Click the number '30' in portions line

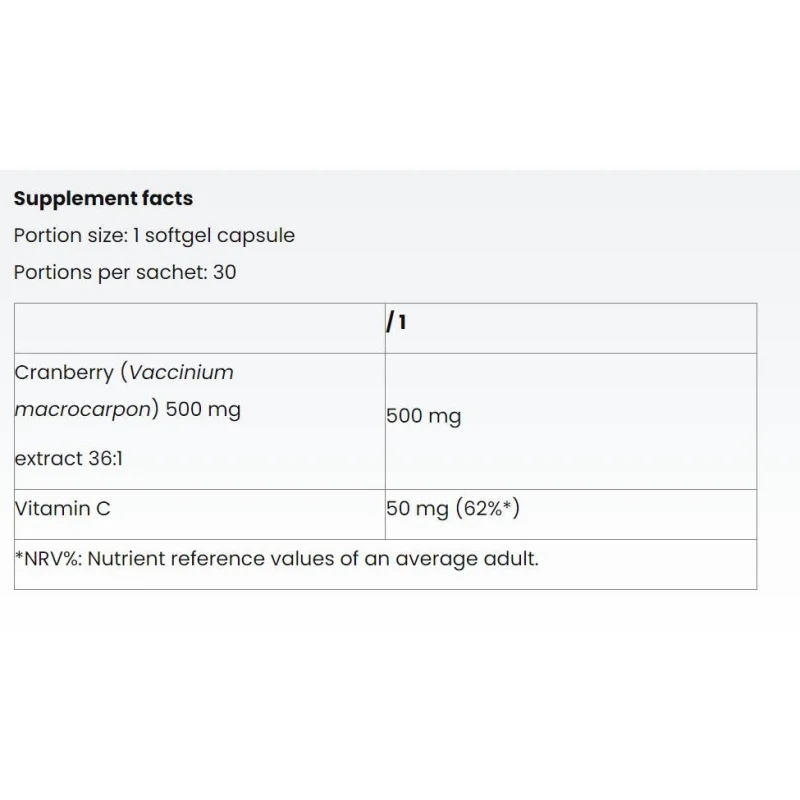pyautogui.click(x=224, y=272)
